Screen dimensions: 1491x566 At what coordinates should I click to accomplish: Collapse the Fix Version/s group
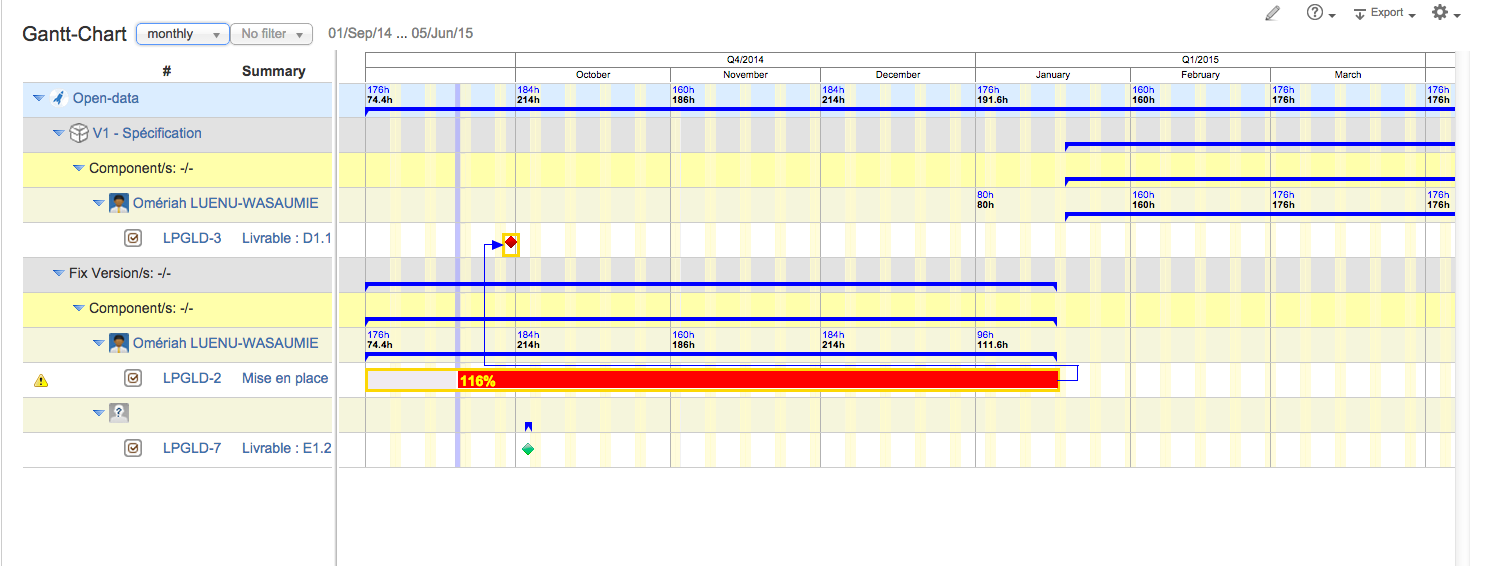[x=58, y=273]
